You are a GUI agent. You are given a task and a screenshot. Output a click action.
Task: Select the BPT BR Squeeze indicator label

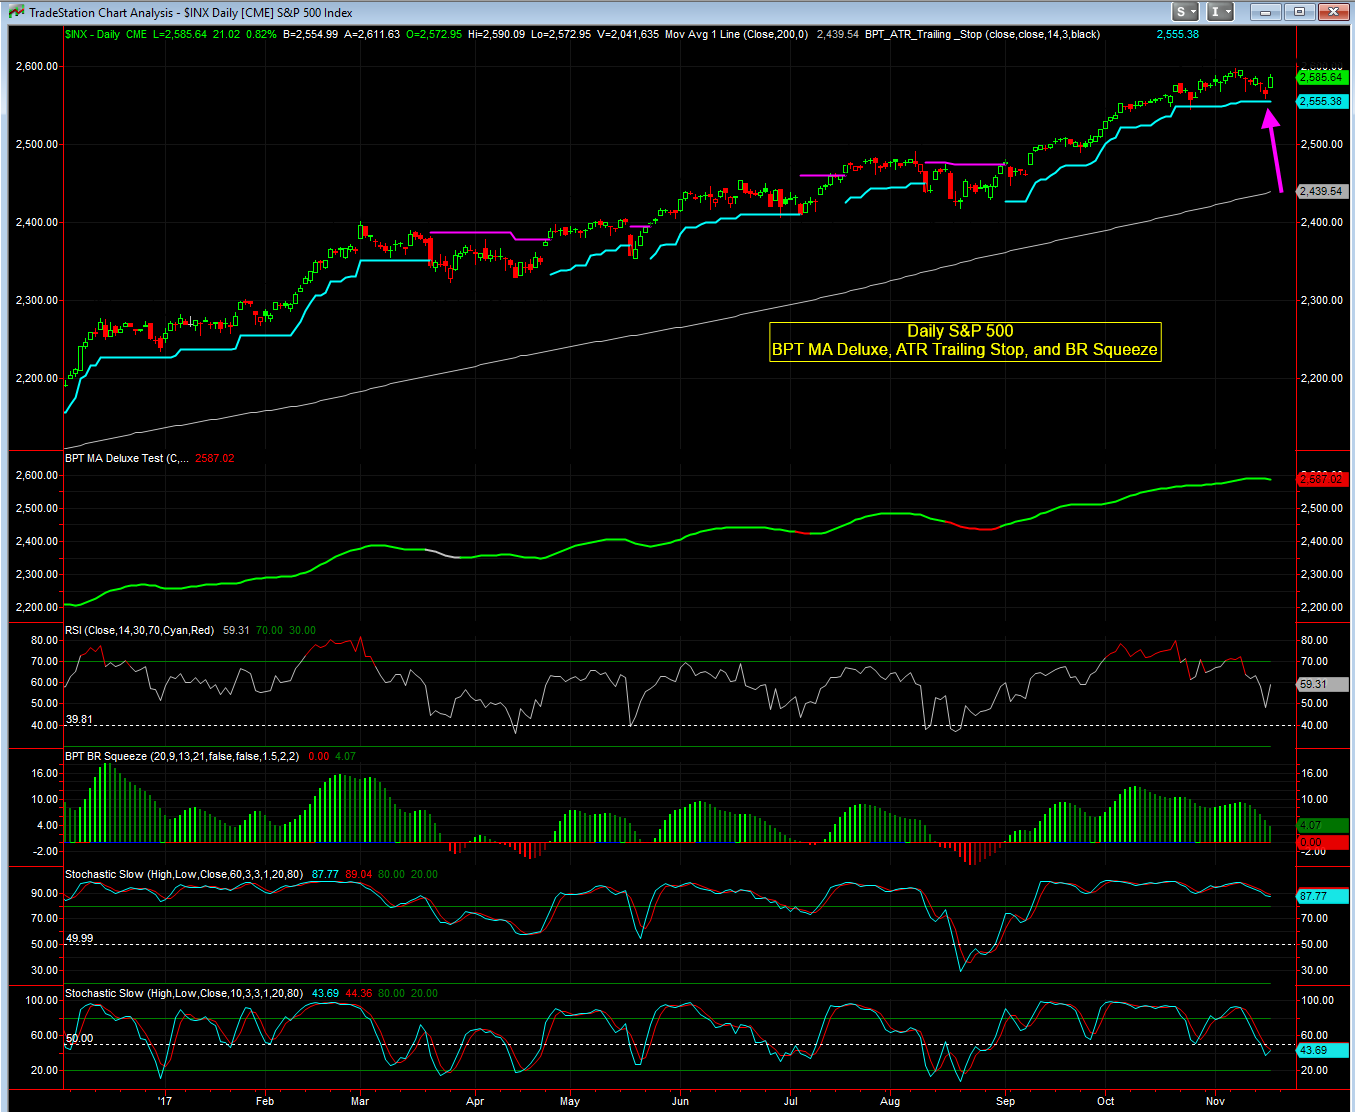181,756
